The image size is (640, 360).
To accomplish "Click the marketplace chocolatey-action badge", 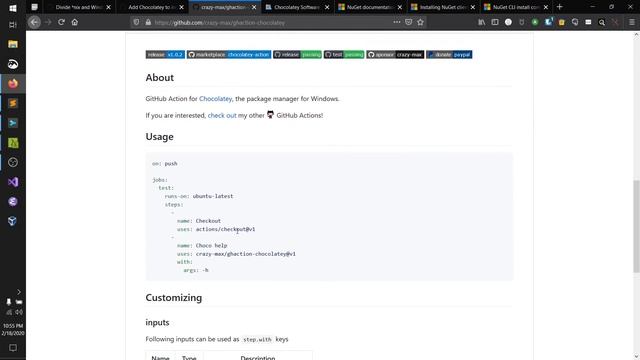I will click(229, 54).
